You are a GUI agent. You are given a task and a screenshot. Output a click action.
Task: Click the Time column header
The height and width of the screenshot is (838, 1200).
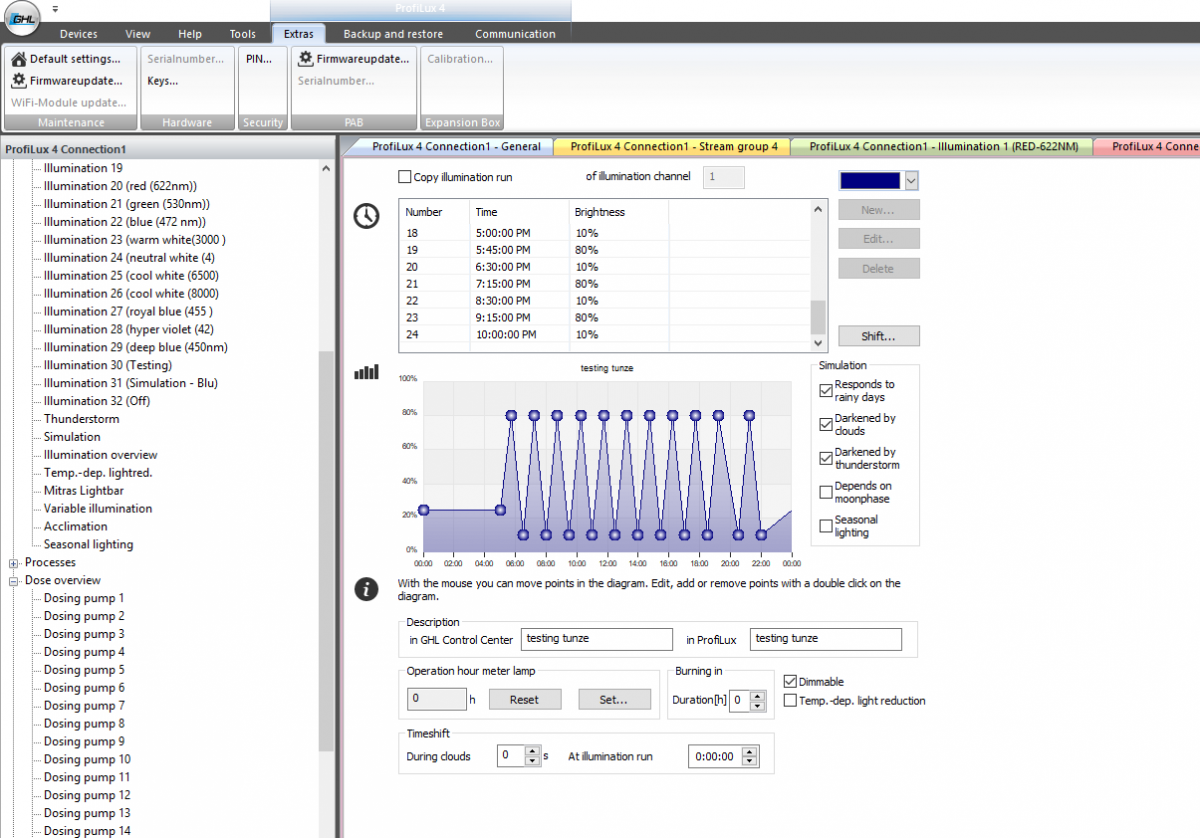(x=519, y=212)
